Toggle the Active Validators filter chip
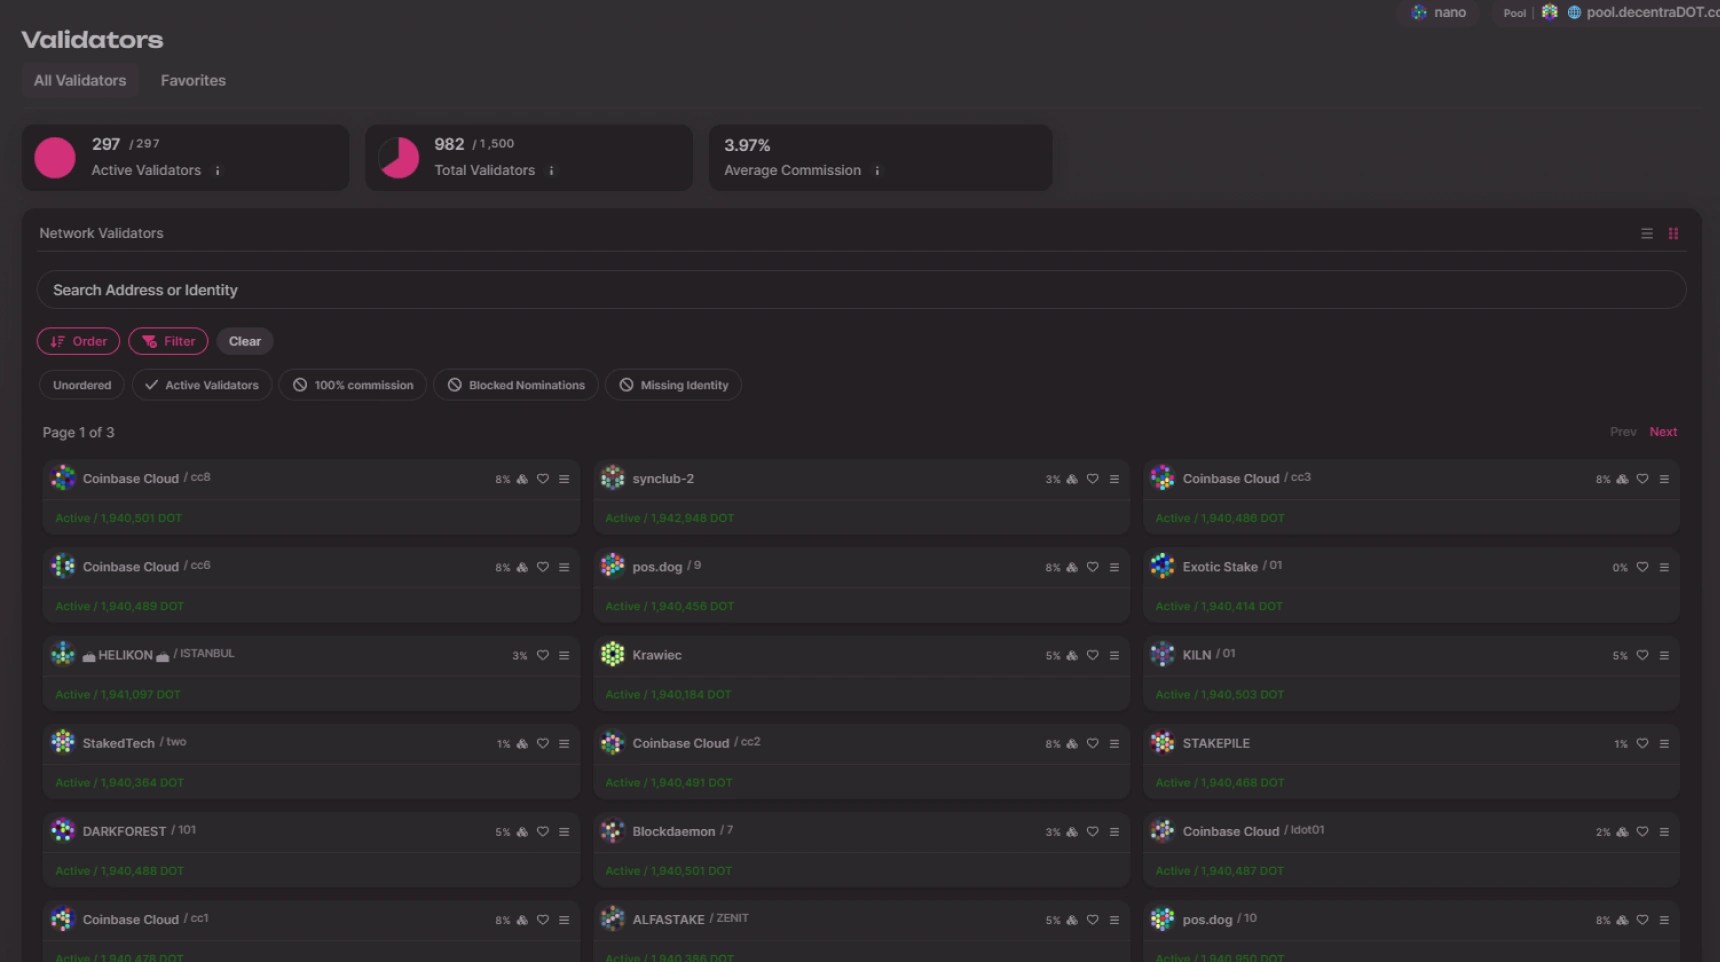This screenshot has width=1720, height=962. (202, 385)
